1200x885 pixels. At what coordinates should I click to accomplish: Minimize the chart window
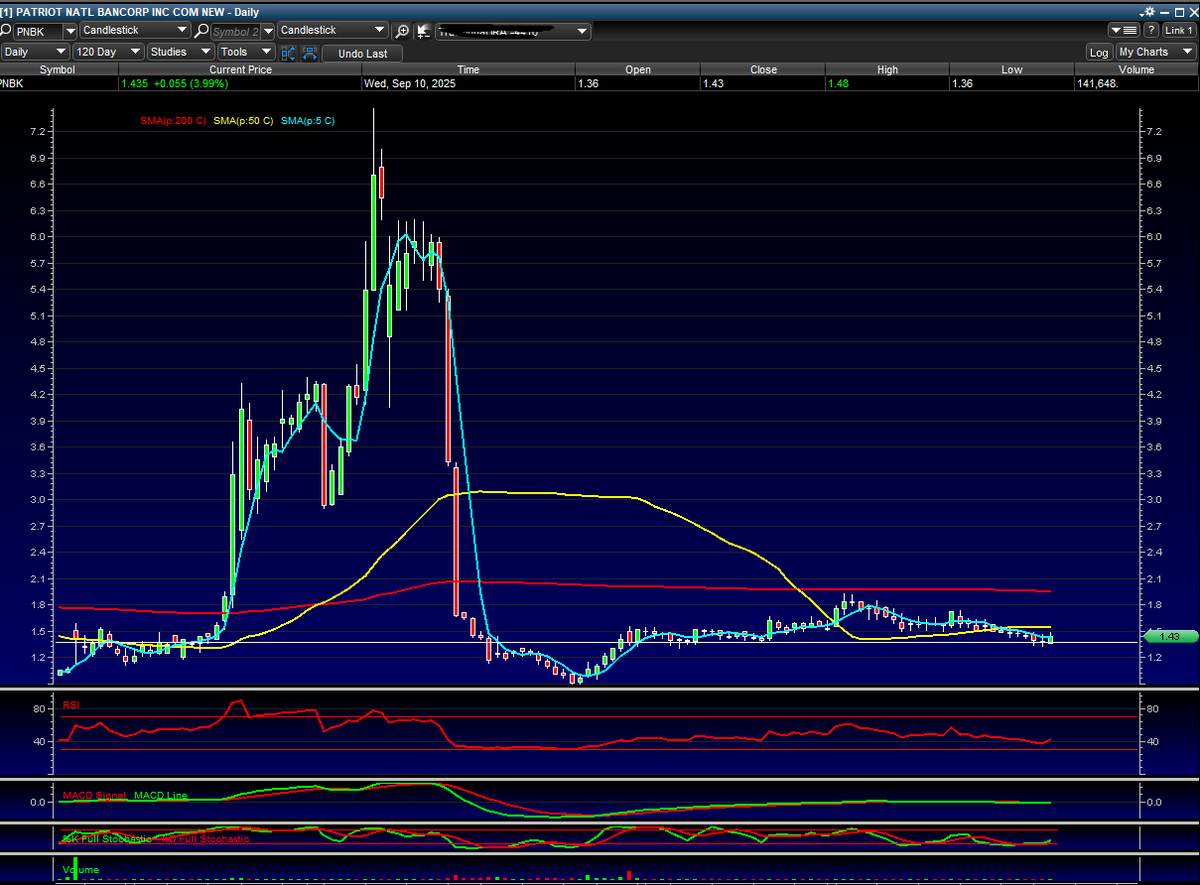click(1165, 11)
